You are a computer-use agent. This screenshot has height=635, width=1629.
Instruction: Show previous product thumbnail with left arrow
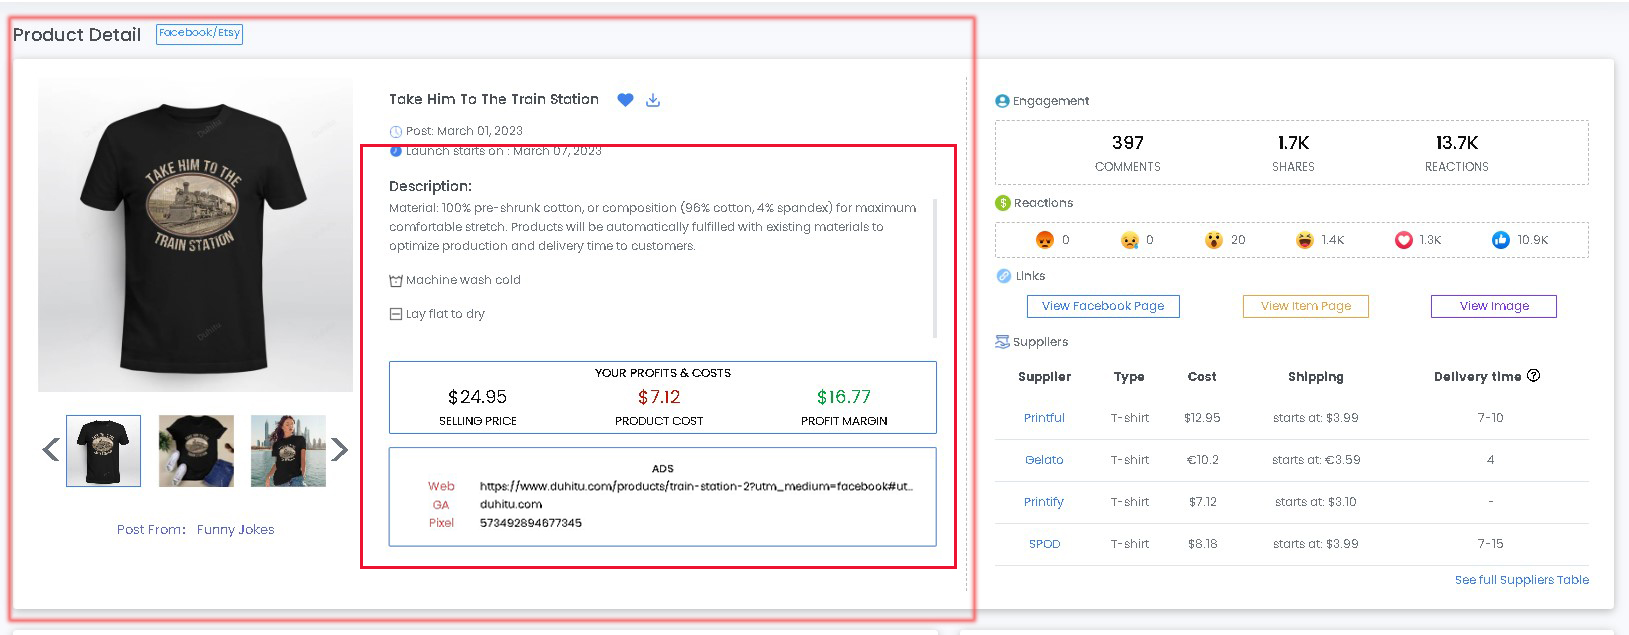click(51, 450)
